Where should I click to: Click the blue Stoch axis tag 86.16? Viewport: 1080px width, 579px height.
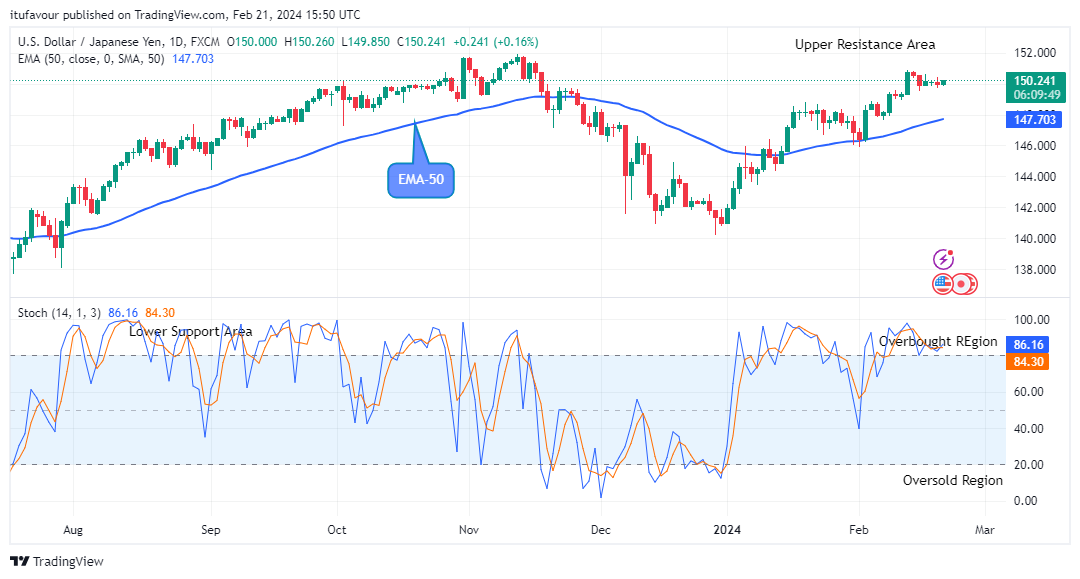click(x=1028, y=344)
